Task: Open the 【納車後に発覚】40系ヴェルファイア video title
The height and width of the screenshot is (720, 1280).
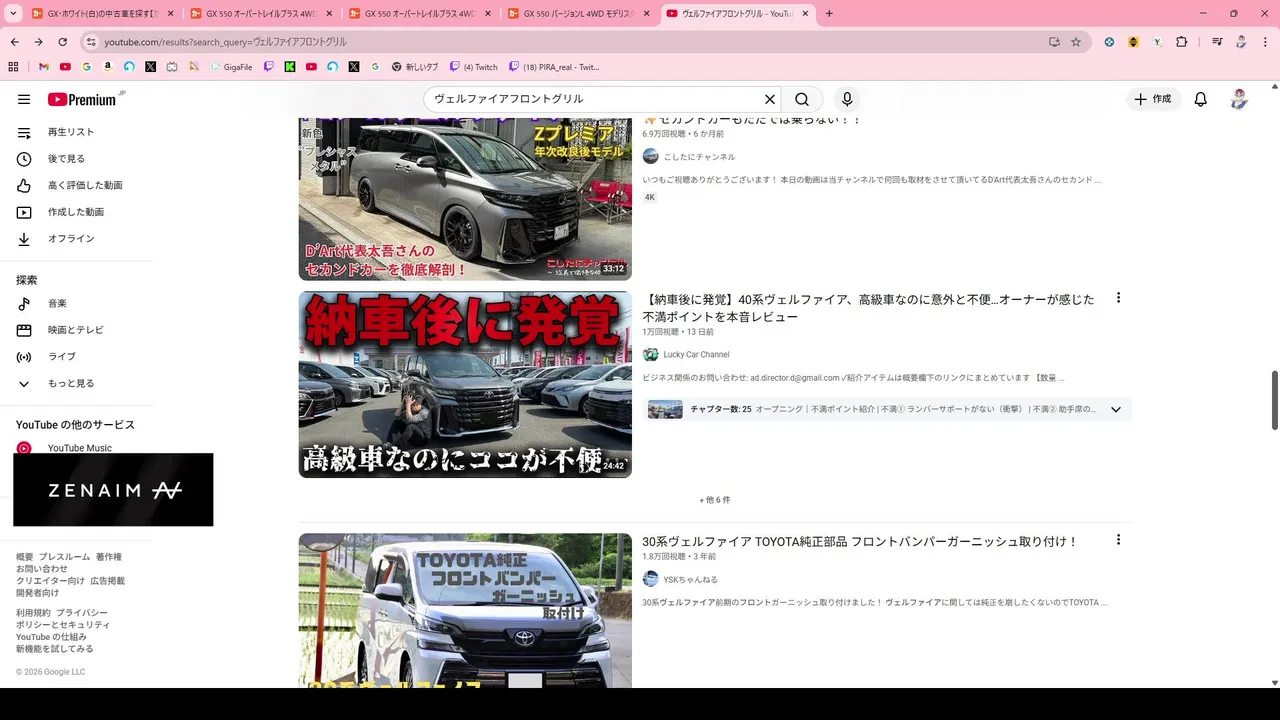Action: [868, 308]
